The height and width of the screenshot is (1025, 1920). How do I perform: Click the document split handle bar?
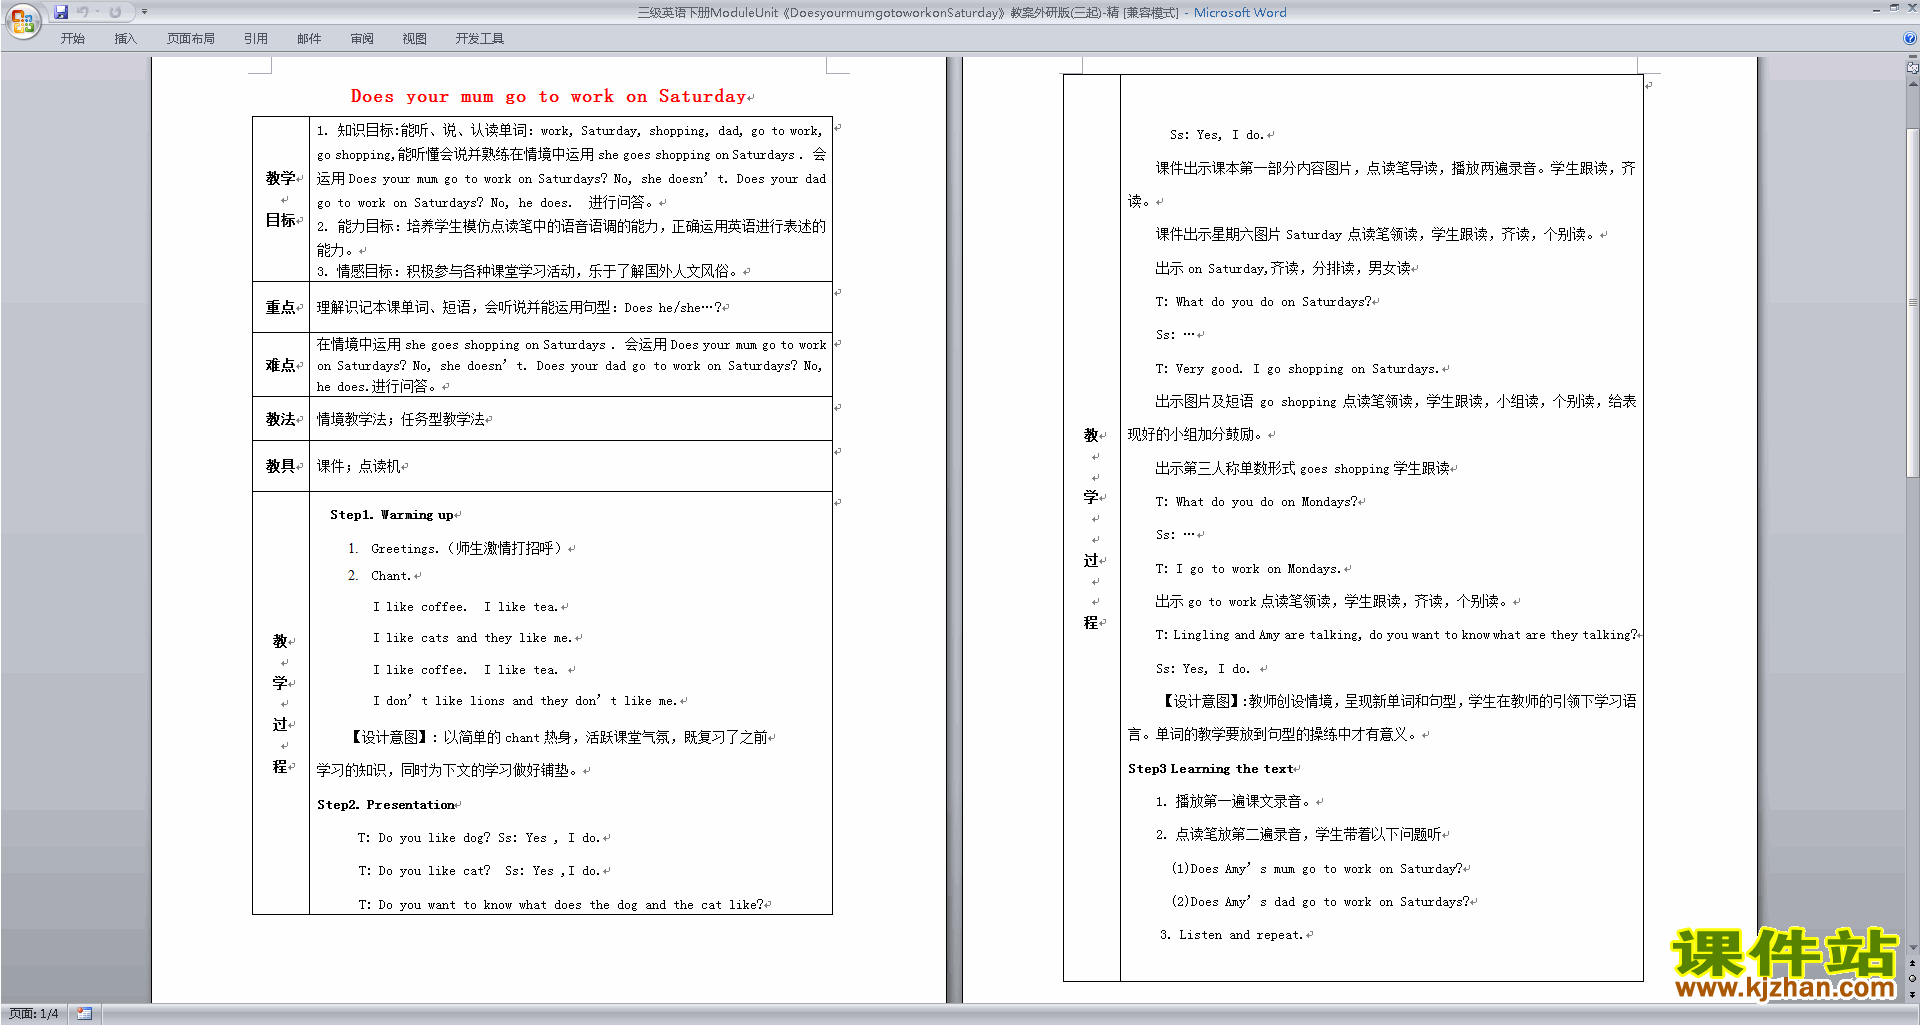point(1912,58)
